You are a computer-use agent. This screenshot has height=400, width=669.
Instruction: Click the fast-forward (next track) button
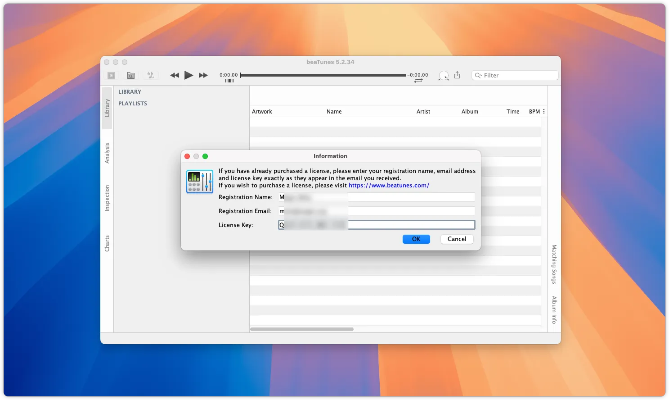point(204,75)
